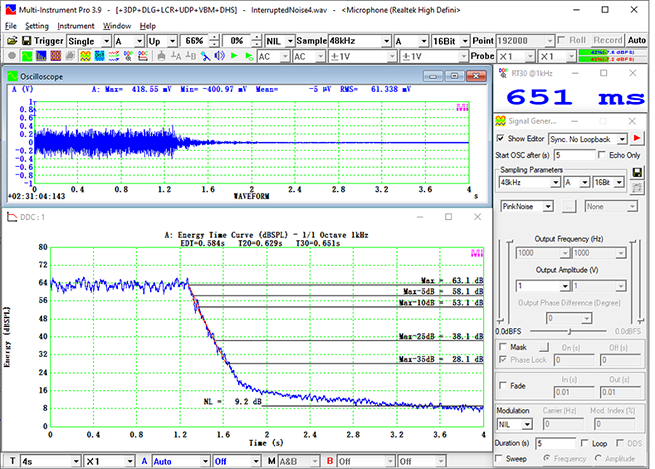Enable the Echo Only checkbox
The image size is (655, 469).
601,155
